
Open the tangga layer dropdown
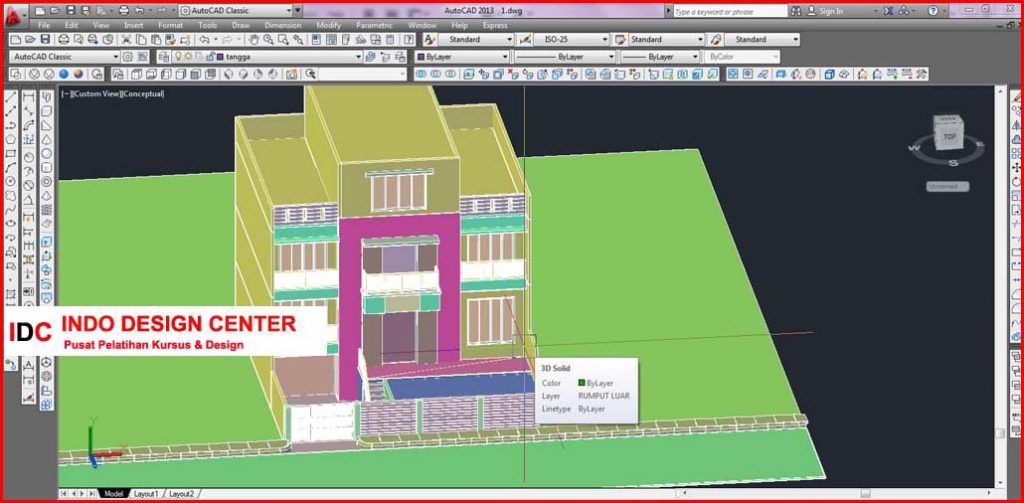(x=266, y=57)
